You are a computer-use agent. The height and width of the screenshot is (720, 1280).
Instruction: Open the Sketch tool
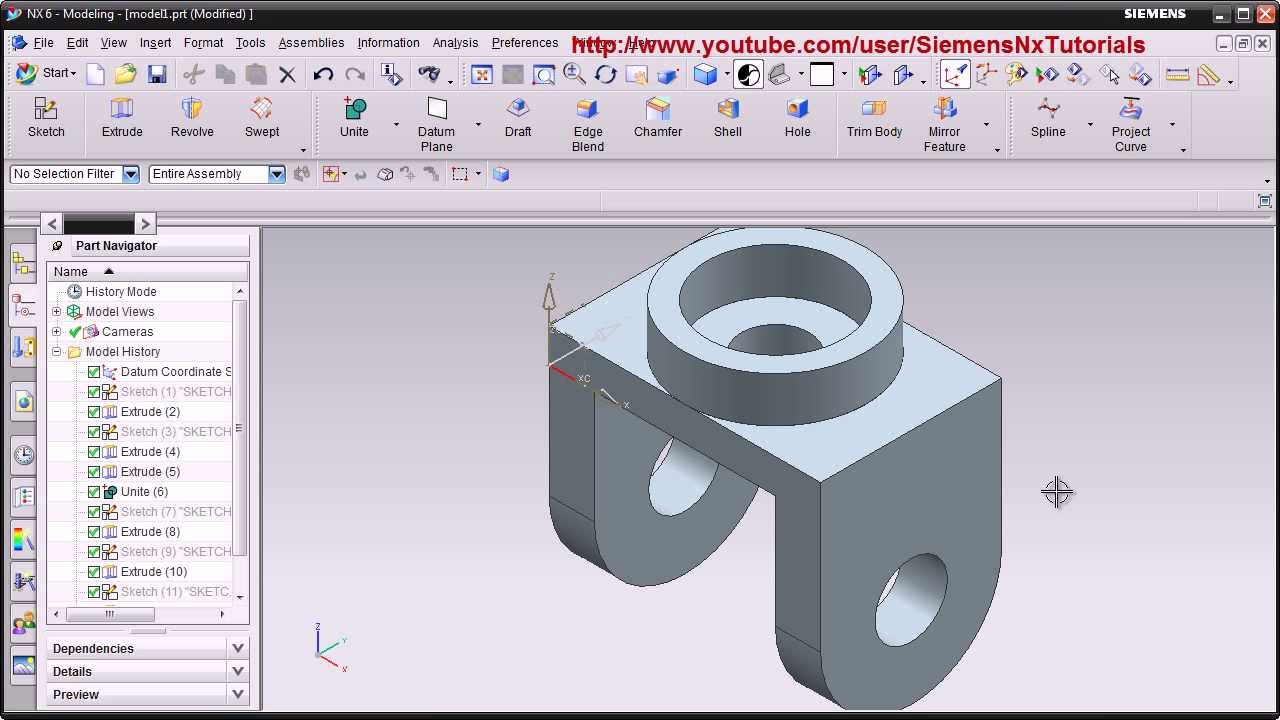(45, 117)
